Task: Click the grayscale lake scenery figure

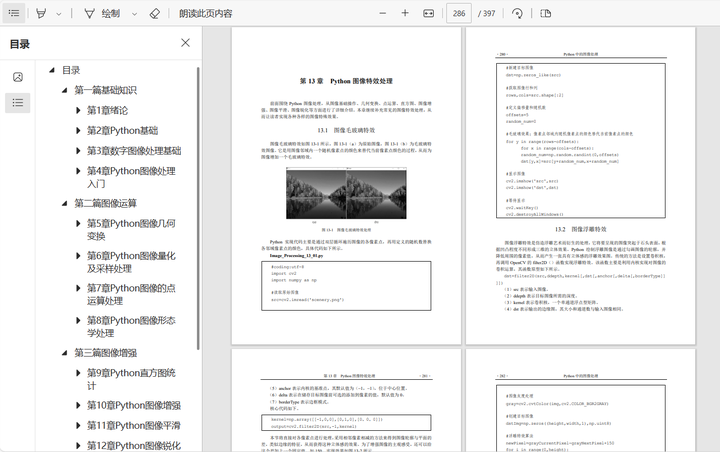Action: (x=346, y=193)
